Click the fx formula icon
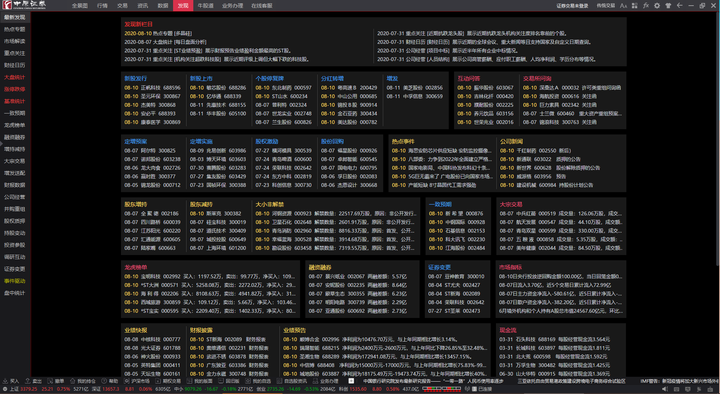Screen dimensions: 720x394 (646, 6)
